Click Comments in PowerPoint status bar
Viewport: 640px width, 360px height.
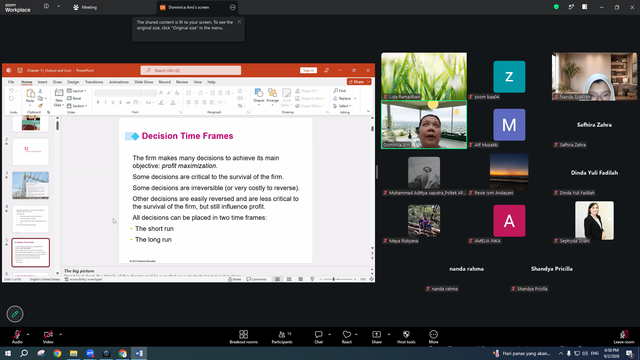pos(256,279)
